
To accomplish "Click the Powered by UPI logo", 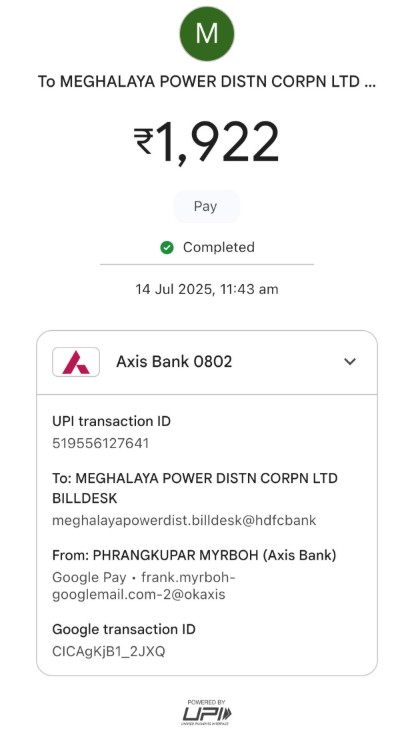I will coord(206,712).
